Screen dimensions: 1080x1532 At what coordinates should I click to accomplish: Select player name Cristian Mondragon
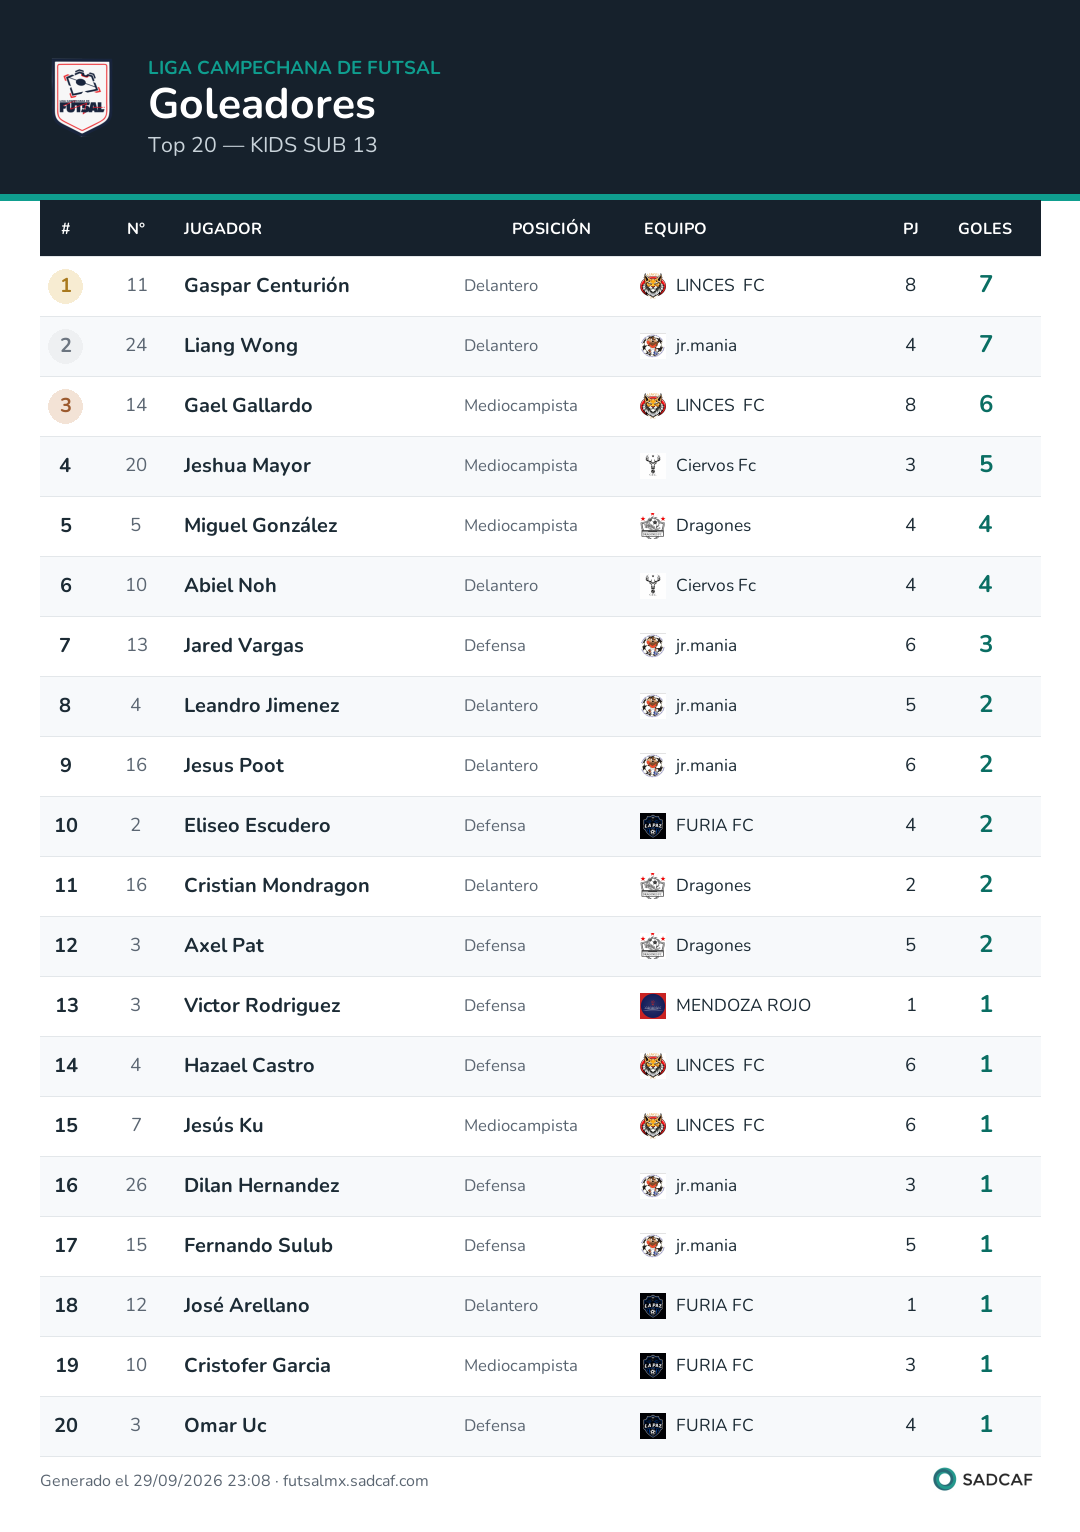(277, 885)
